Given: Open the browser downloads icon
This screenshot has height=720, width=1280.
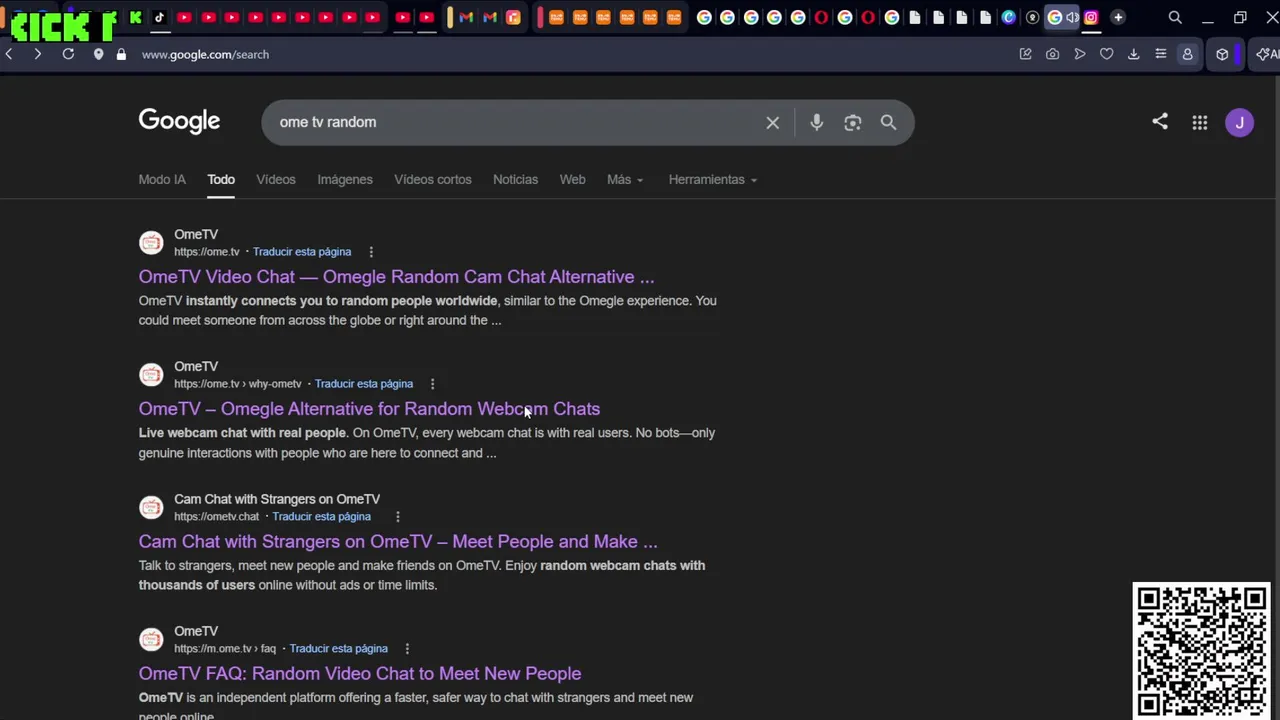Looking at the screenshot, I should point(1133,54).
